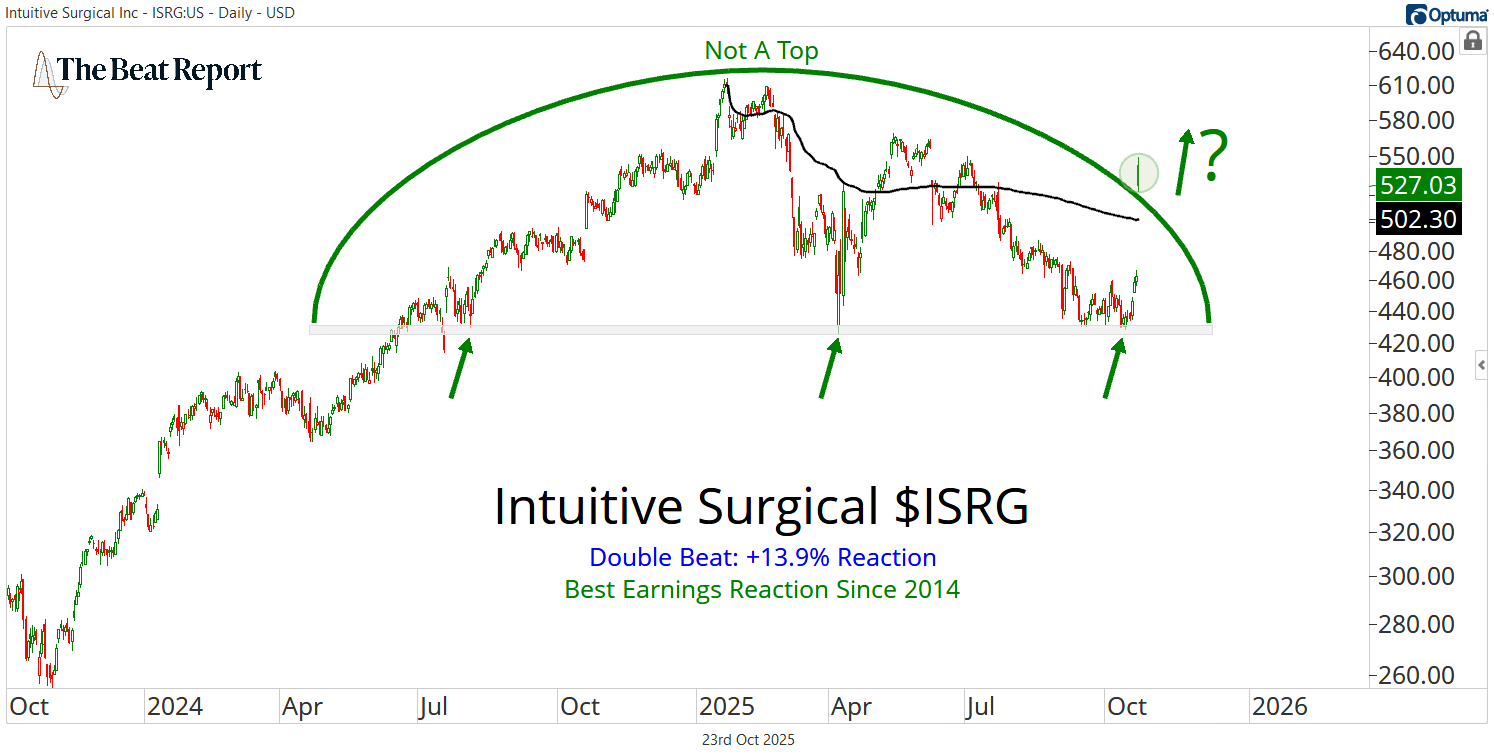The width and height of the screenshot is (1494, 756).
Task: Click the green 527.03 price label
Action: coord(1416,185)
